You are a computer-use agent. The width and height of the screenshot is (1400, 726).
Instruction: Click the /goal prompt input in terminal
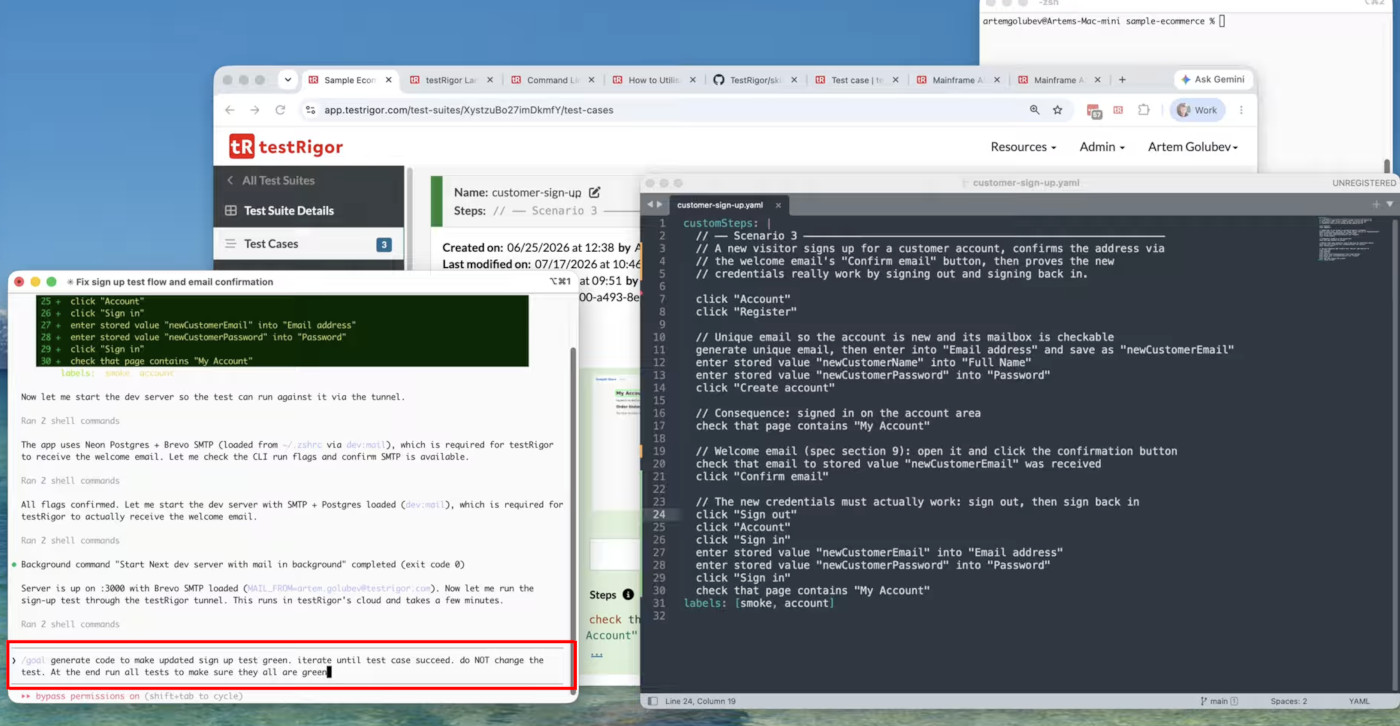291,666
